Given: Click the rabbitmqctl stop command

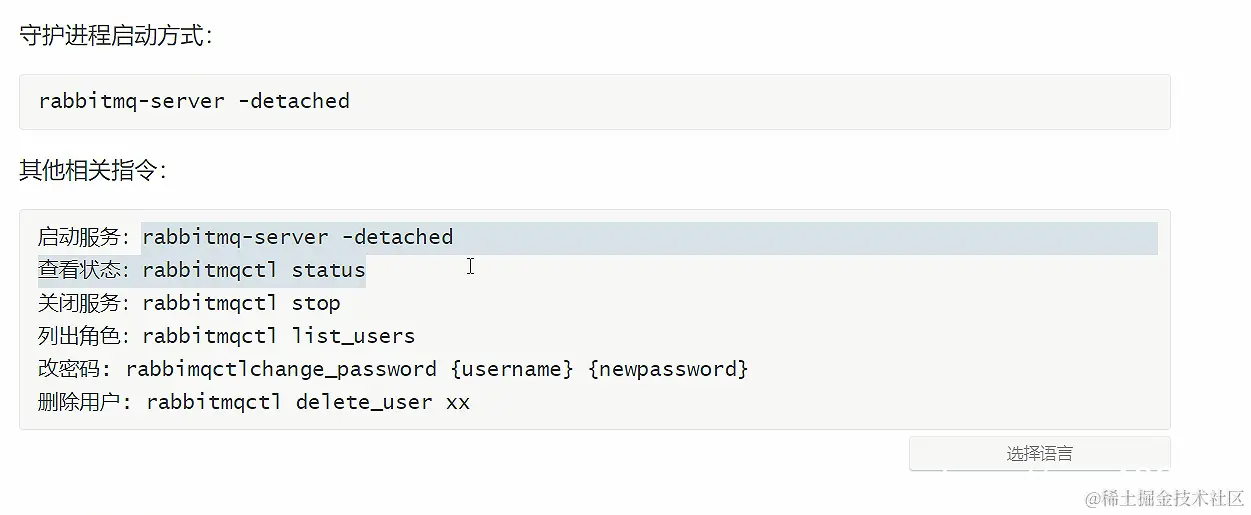Looking at the screenshot, I should [x=241, y=303].
